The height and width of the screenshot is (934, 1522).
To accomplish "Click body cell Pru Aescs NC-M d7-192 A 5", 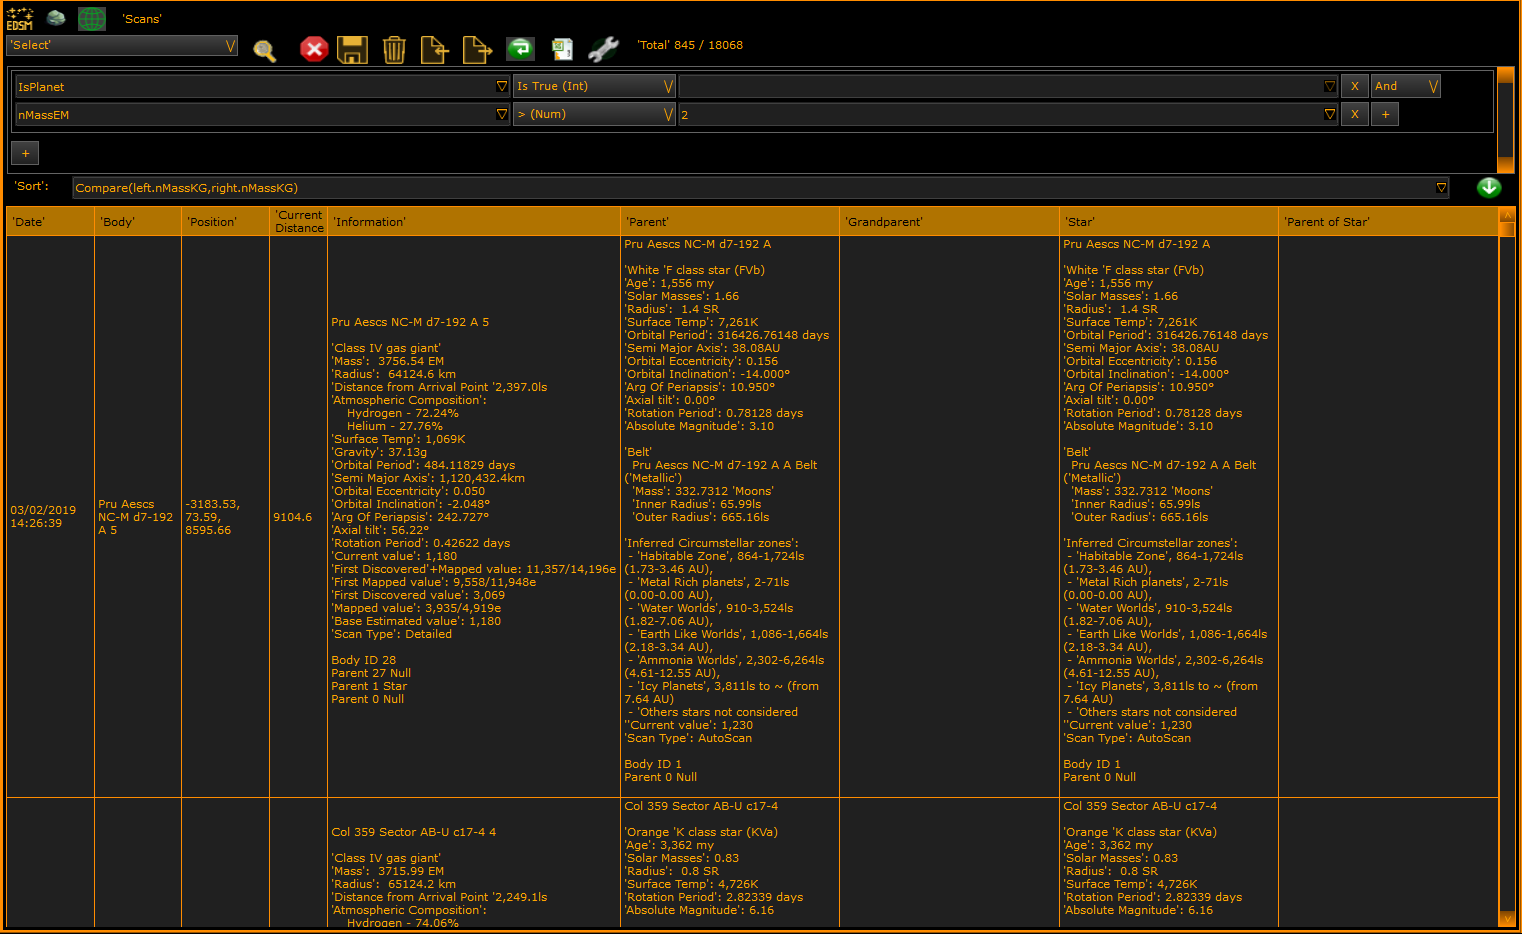I will click(136, 517).
